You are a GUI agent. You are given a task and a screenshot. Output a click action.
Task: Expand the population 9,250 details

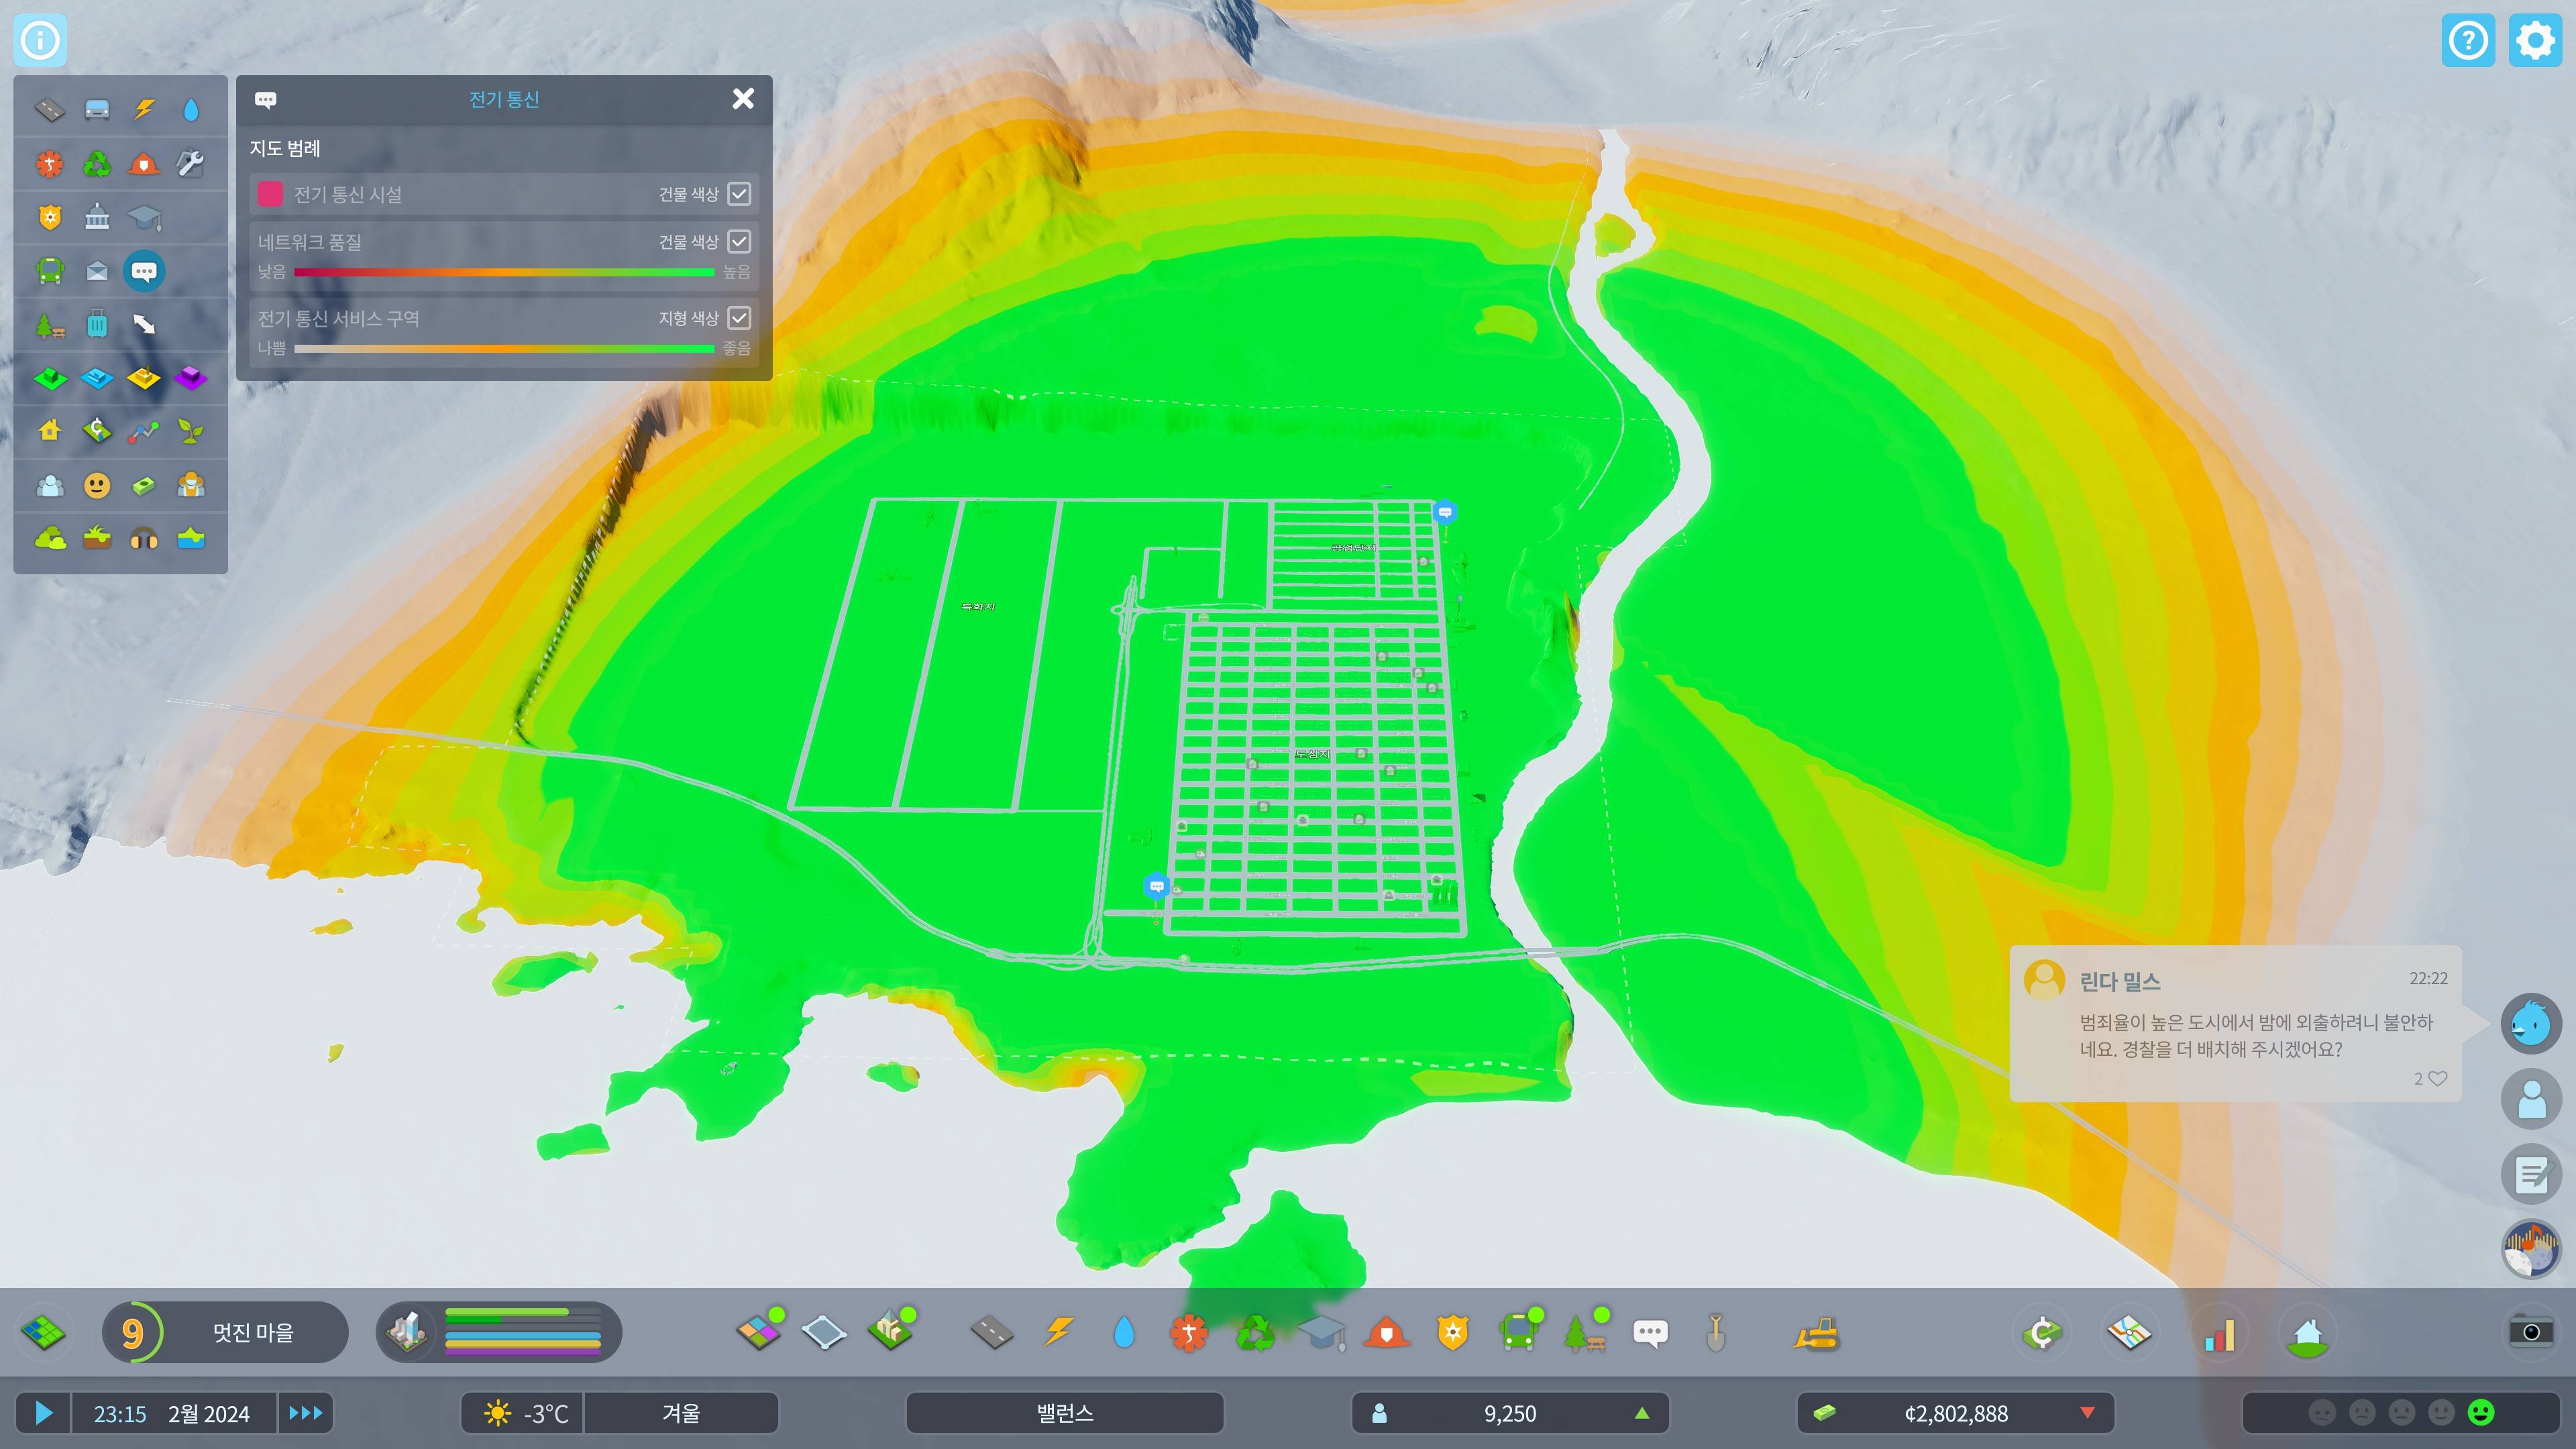tap(1509, 1413)
